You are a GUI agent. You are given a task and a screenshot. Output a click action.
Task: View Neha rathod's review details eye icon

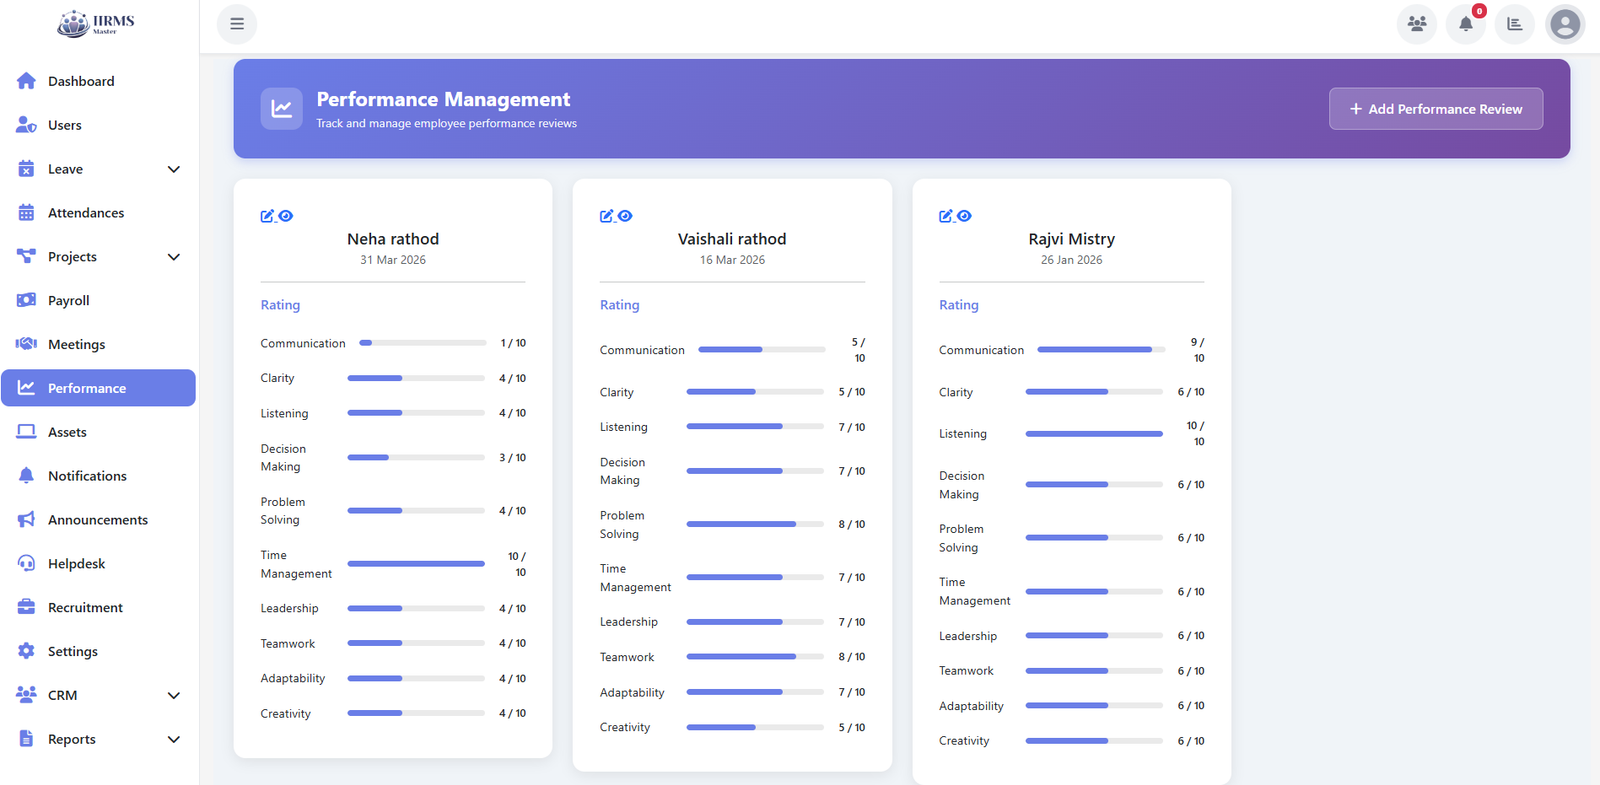tap(286, 216)
